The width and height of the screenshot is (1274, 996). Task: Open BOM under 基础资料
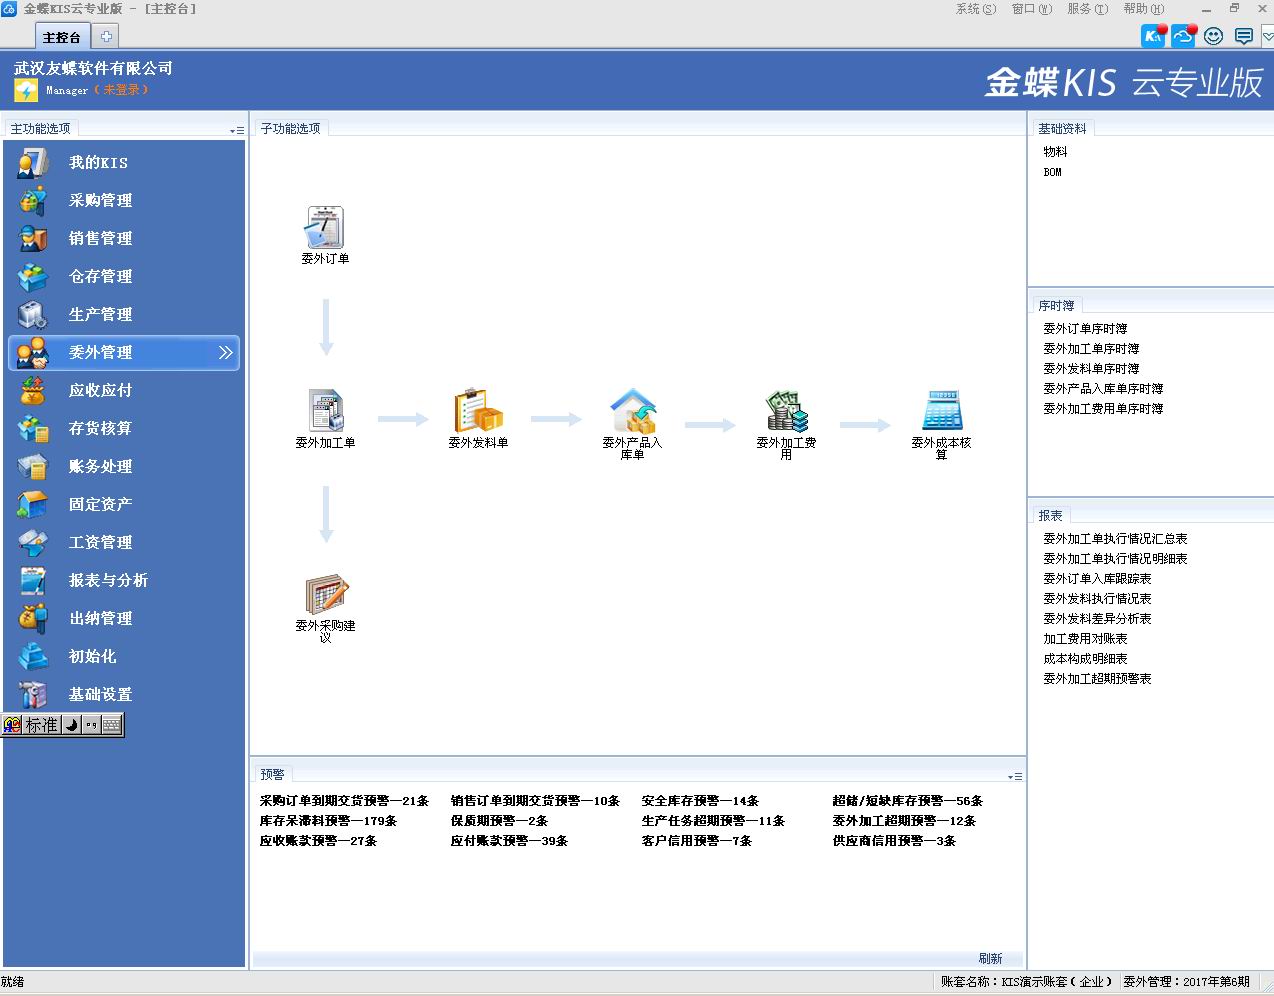click(1052, 172)
